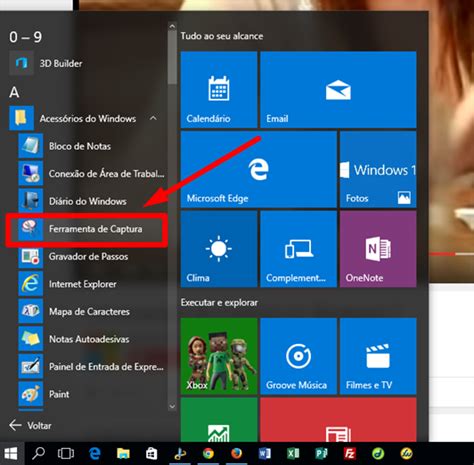Open taskbar search magnifier
This screenshot has width=474, height=465.
coord(39,454)
